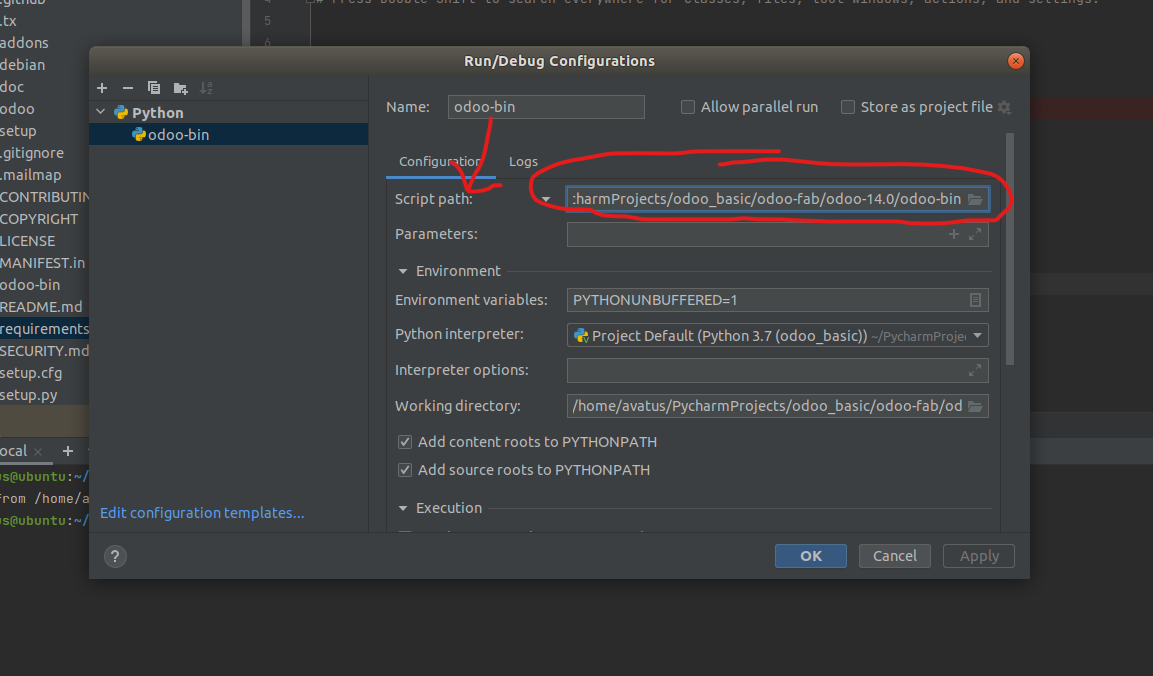Open Edit configuration templates link

pyautogui.click(x=202, y=513)
